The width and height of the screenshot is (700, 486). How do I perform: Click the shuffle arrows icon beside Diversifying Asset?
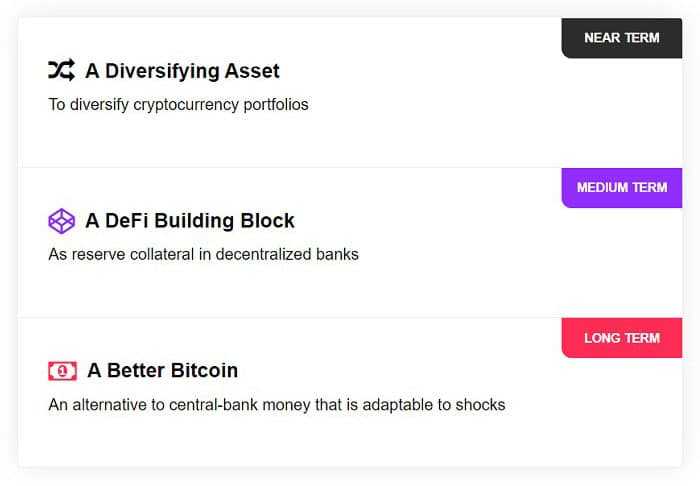[61, 70]
